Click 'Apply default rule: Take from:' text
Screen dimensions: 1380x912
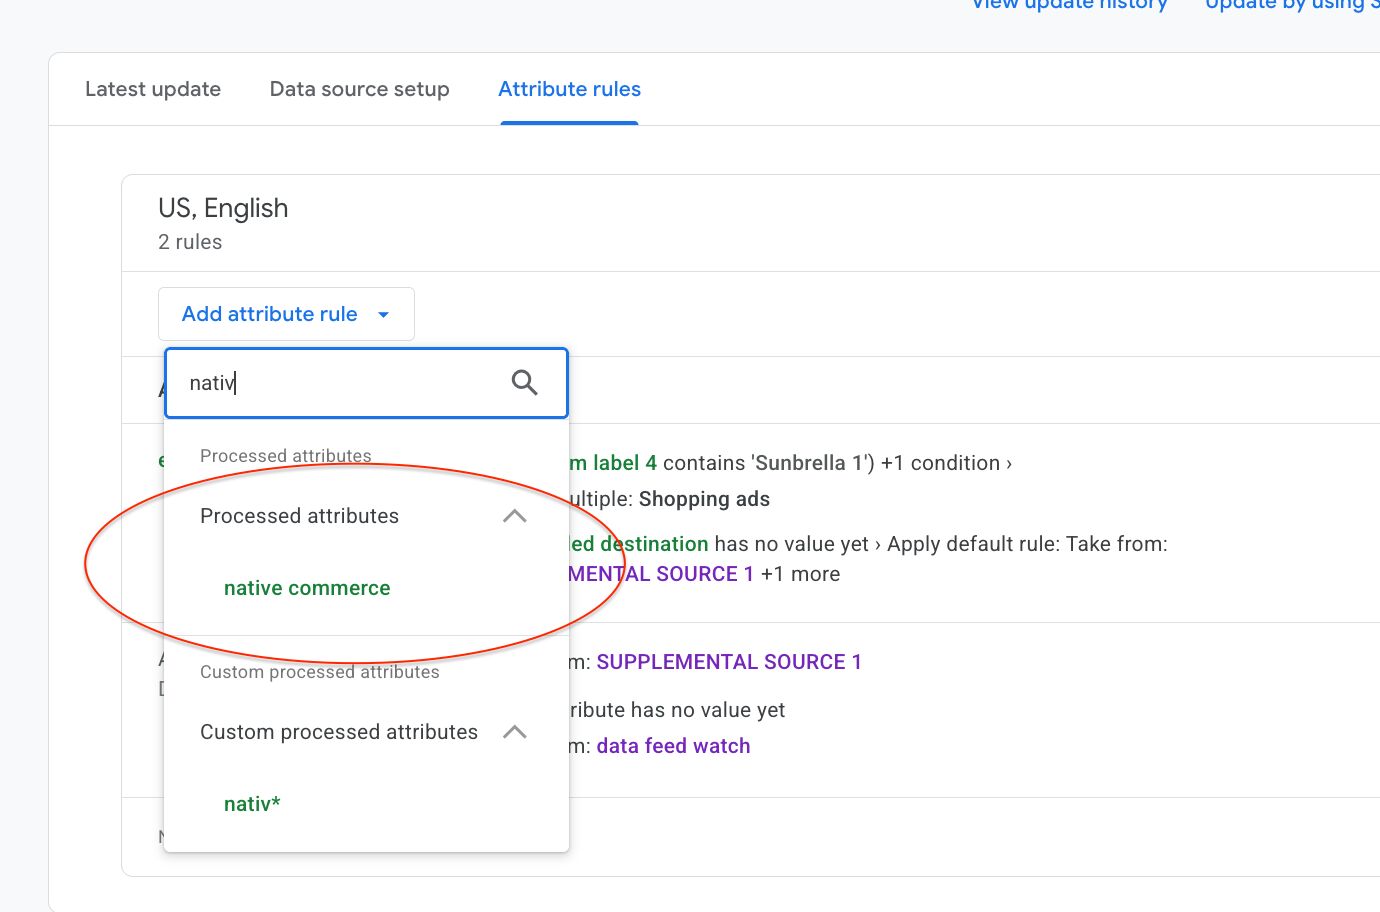(1027, 544)
